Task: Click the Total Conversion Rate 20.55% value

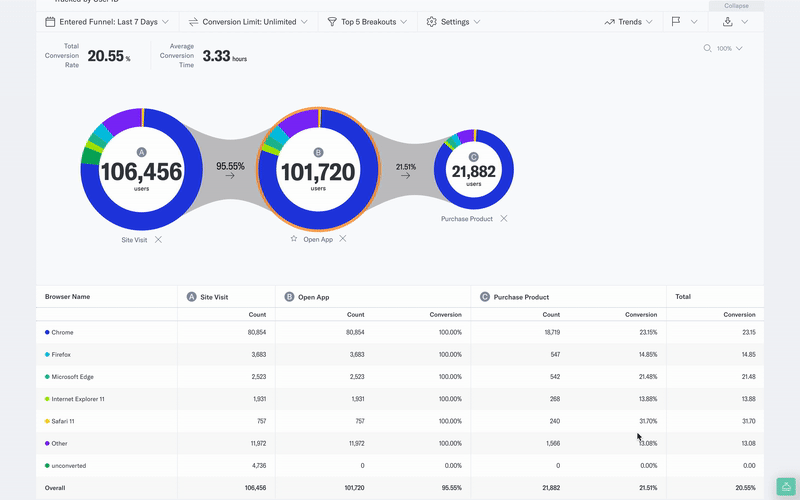Action: (109, 56)
